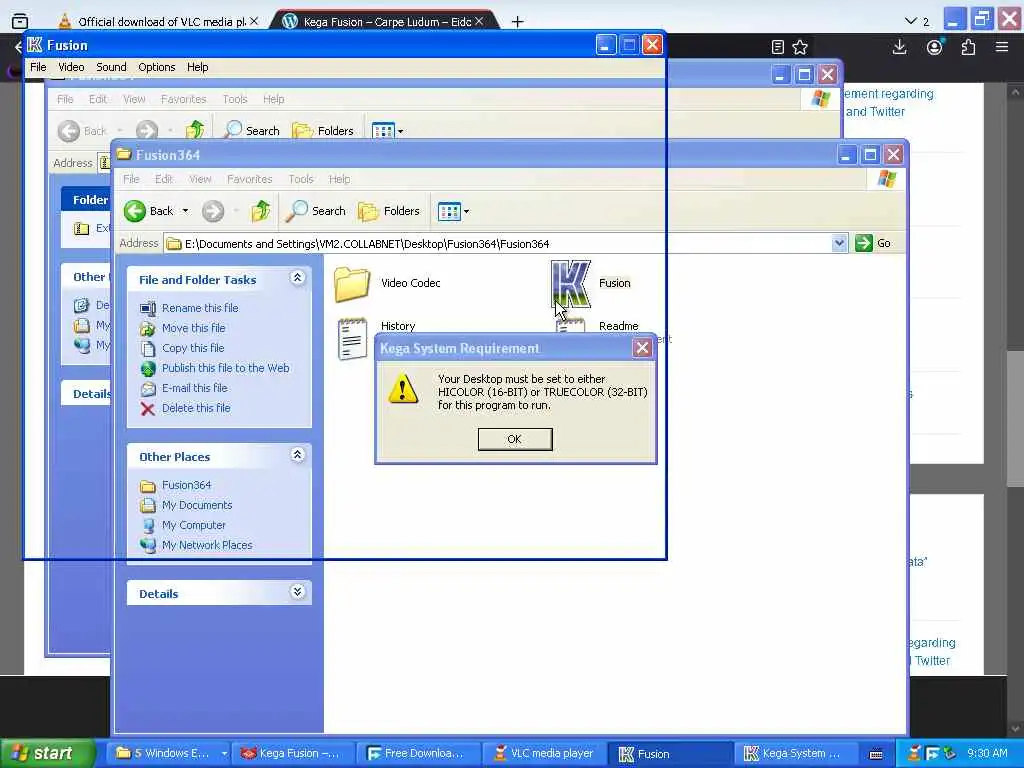Screen dimensions: 1024x768
Task: Click the Windows Start button
Action: (47, 754)
